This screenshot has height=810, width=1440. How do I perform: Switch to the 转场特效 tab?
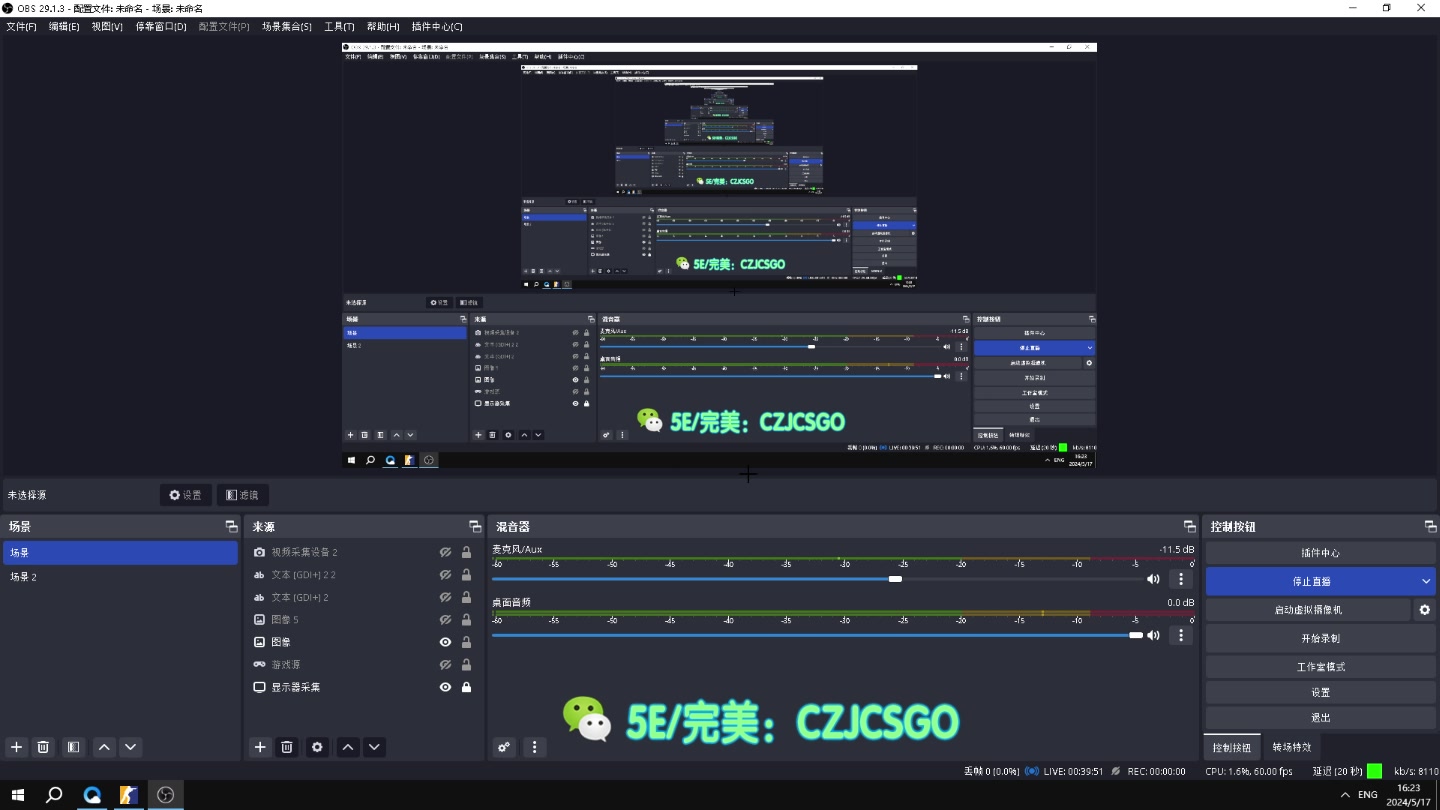1291,747
